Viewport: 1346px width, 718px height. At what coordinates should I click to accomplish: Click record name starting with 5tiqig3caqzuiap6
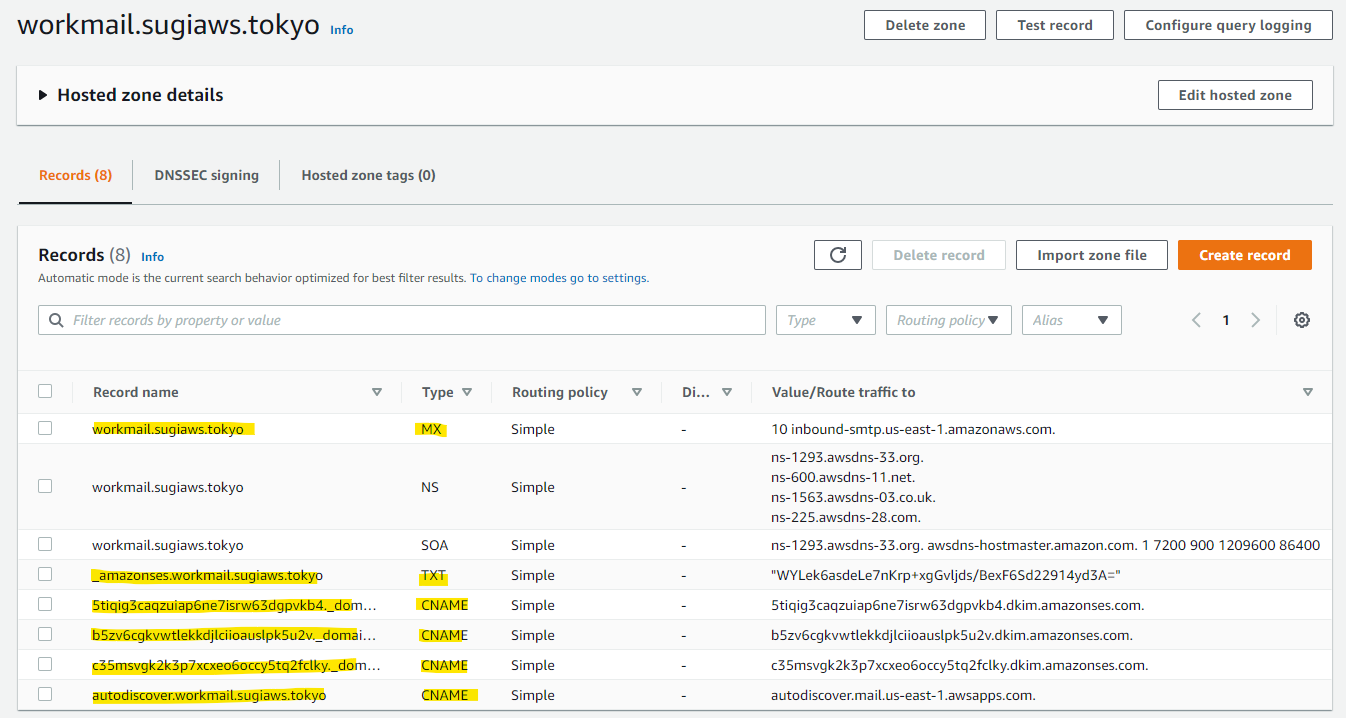[235, 605]
